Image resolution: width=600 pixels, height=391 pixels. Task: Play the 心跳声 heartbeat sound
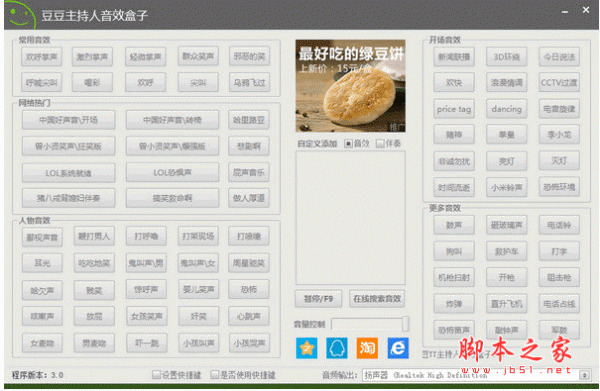coord(249,316)
